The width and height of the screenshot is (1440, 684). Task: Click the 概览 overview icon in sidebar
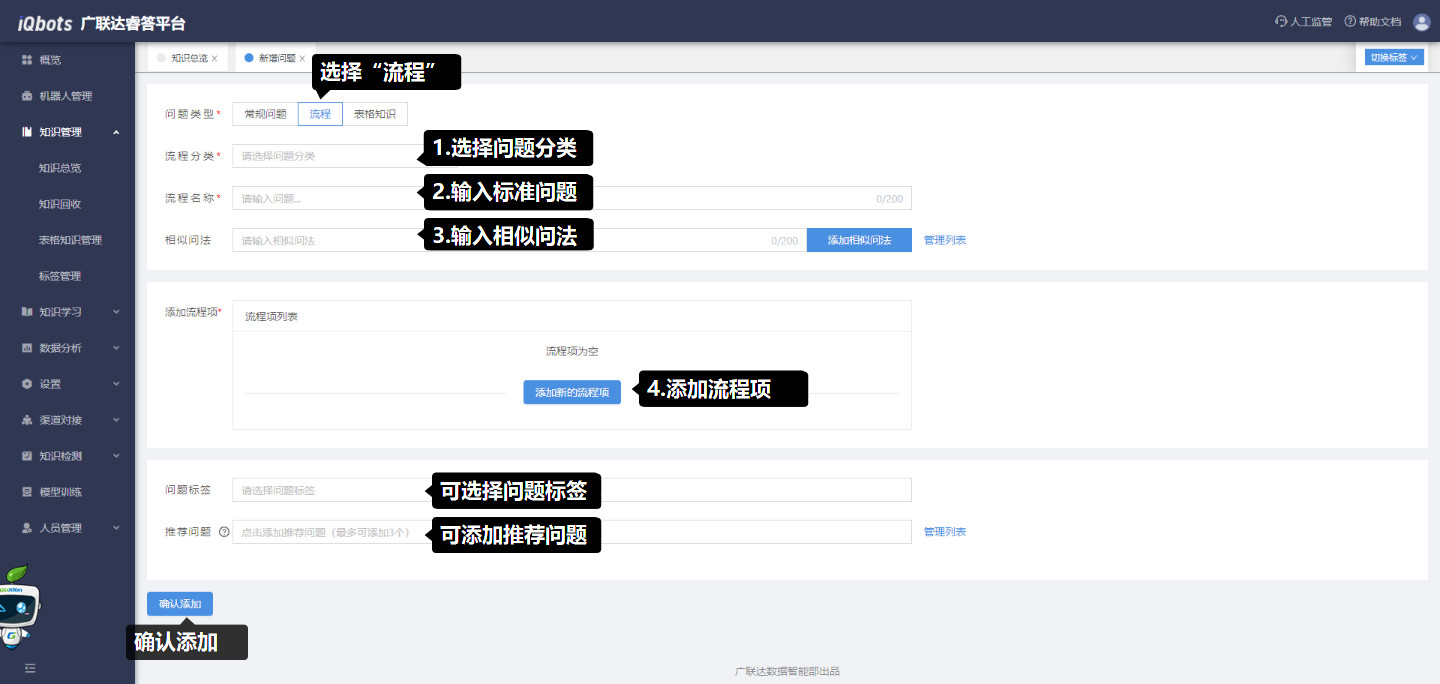coord(27,60)
